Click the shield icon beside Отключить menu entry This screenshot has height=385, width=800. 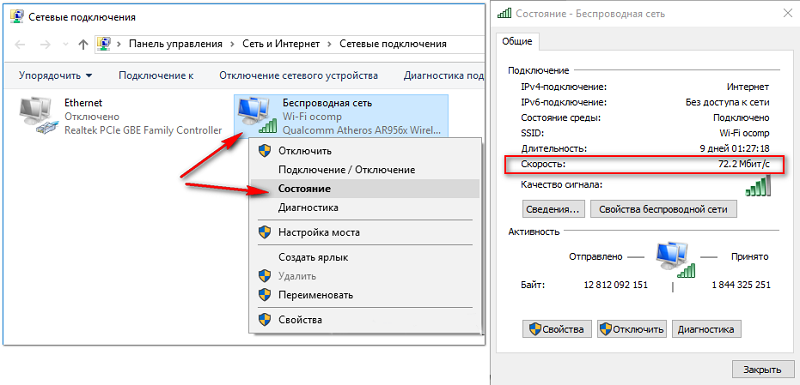click(264, 150)
